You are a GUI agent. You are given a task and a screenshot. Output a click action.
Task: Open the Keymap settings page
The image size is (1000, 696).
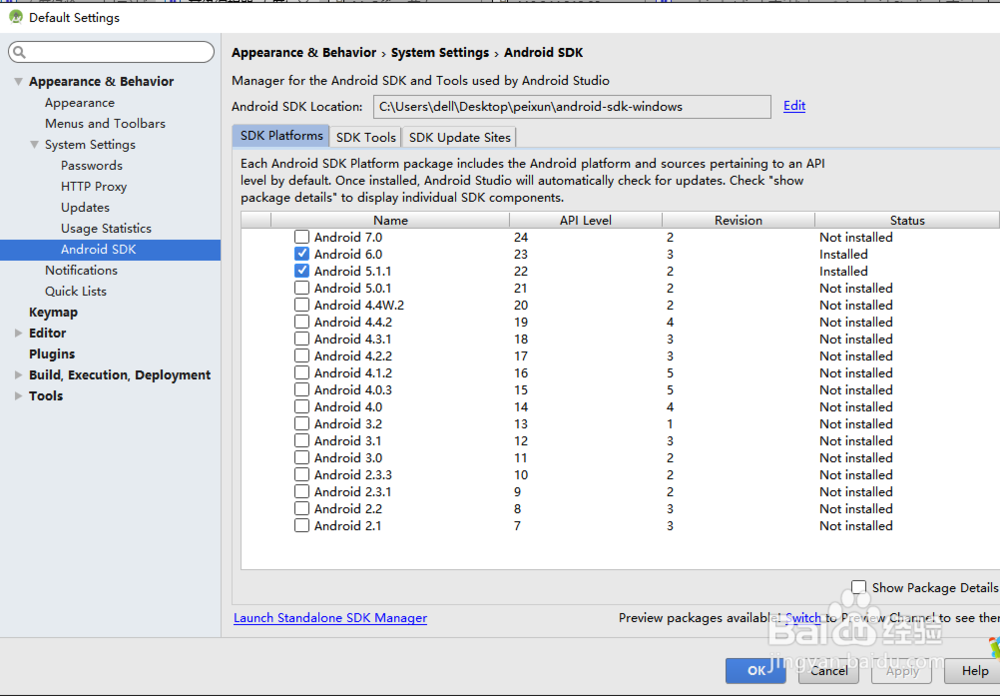pyautogui.click(x=53, y=313)
